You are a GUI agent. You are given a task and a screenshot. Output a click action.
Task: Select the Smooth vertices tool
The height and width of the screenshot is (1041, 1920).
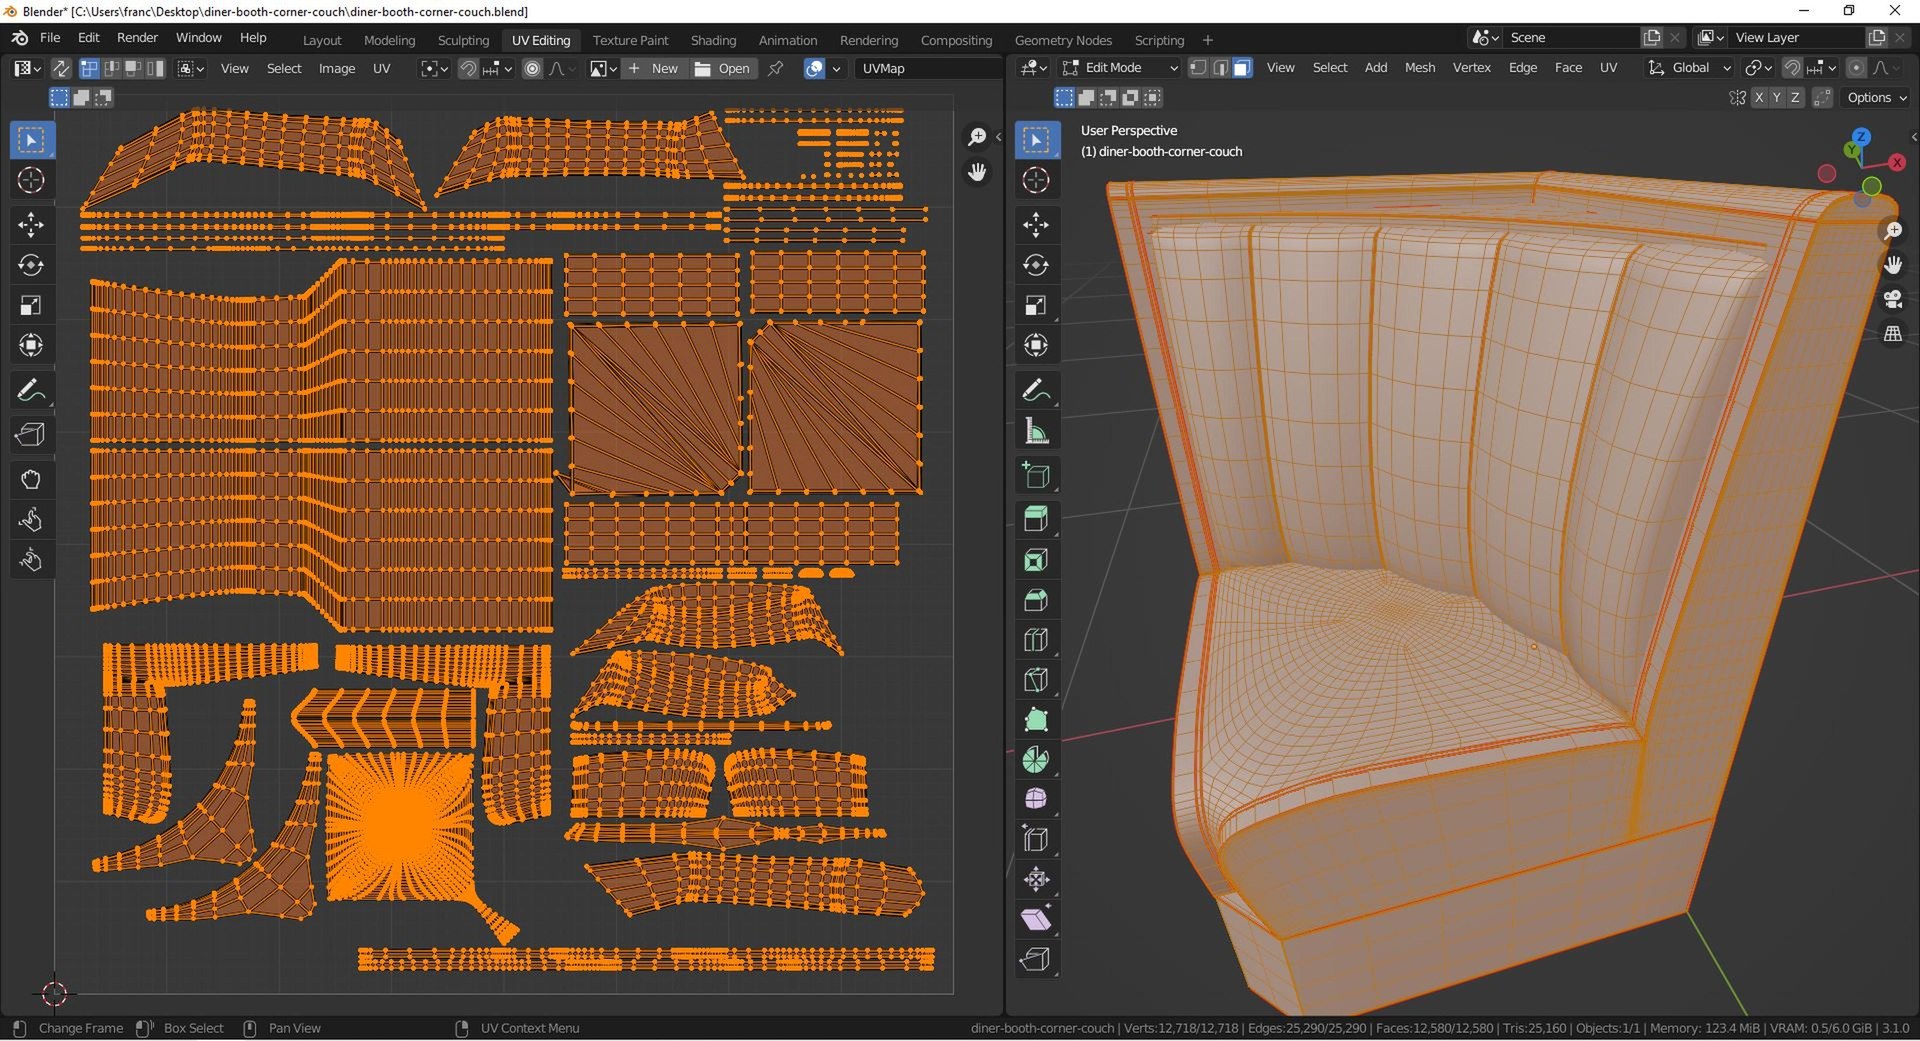coord(1036,799)
